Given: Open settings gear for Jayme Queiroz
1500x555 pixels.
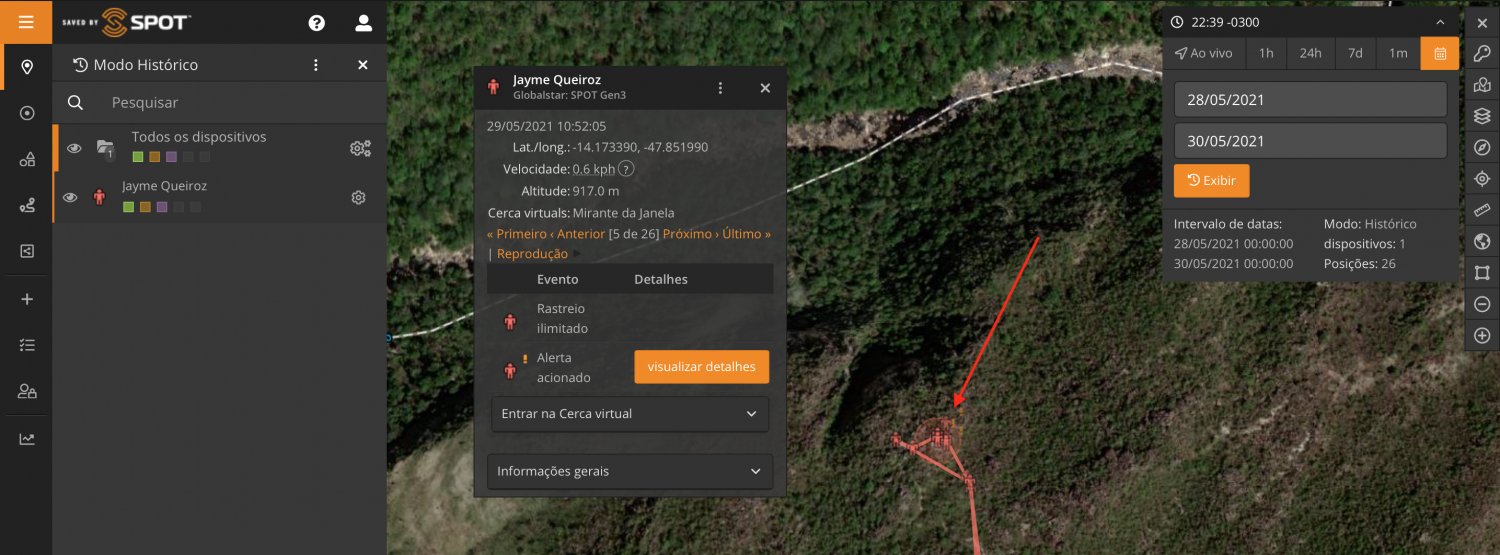Looking at the screenshot, I should [358, 198].
